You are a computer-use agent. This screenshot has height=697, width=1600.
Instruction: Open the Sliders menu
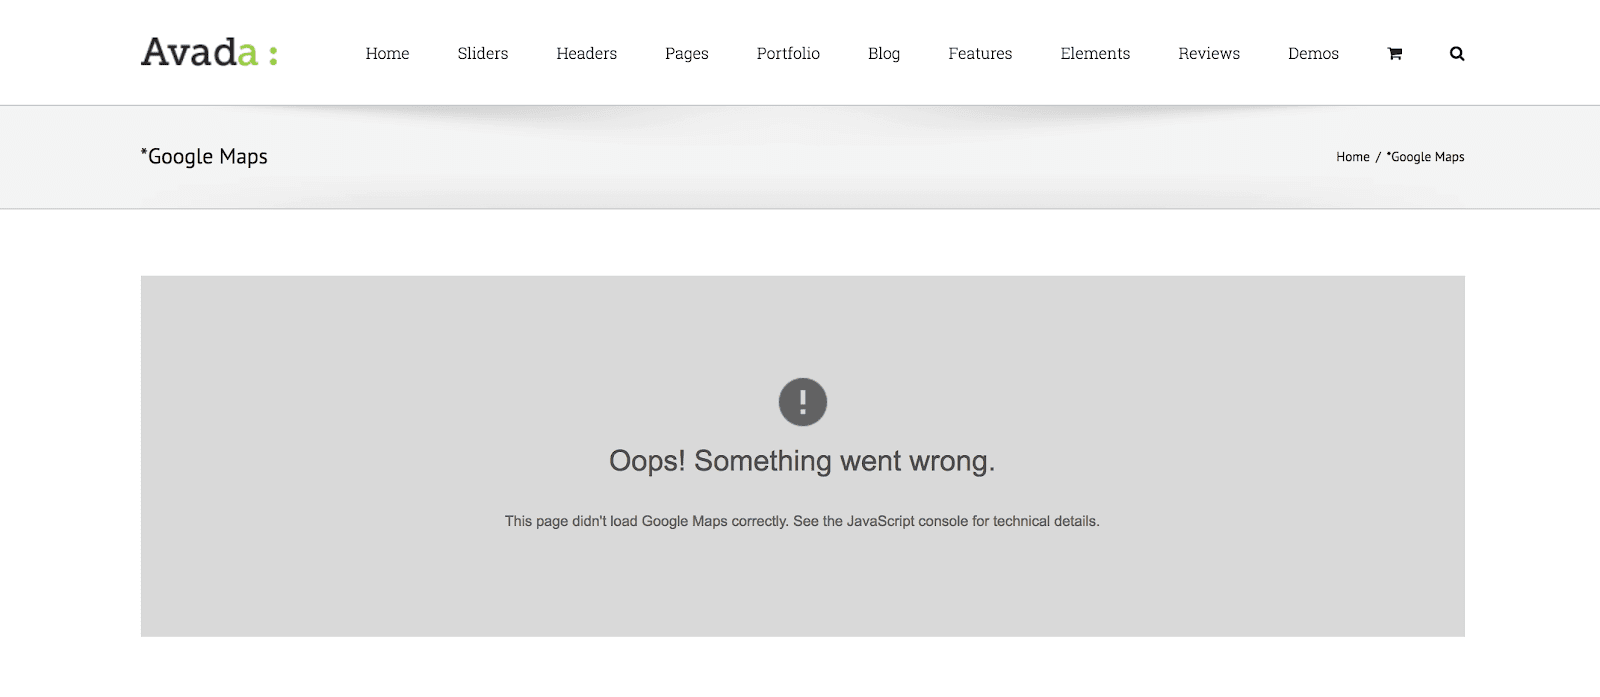point(483,54)
